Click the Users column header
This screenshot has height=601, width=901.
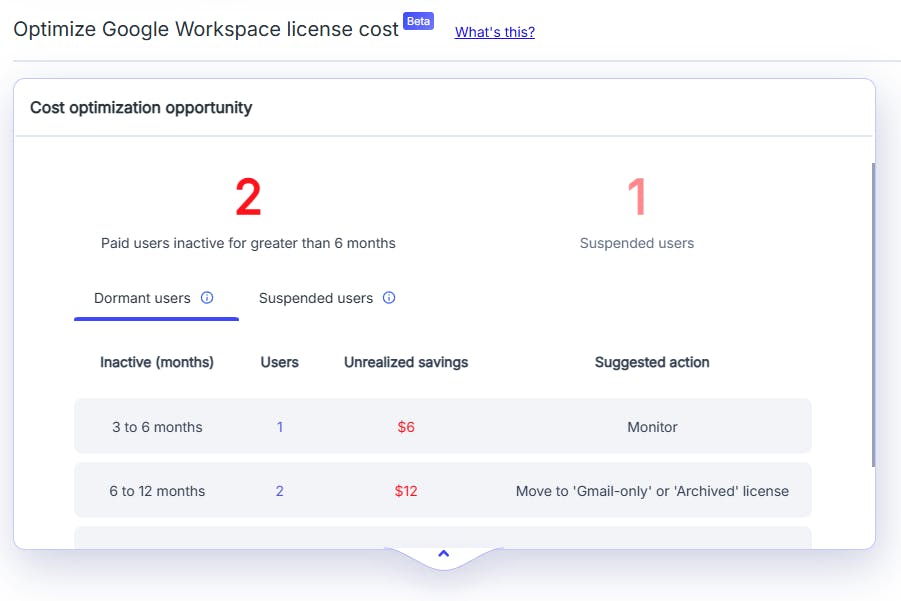tap(280, 362)
